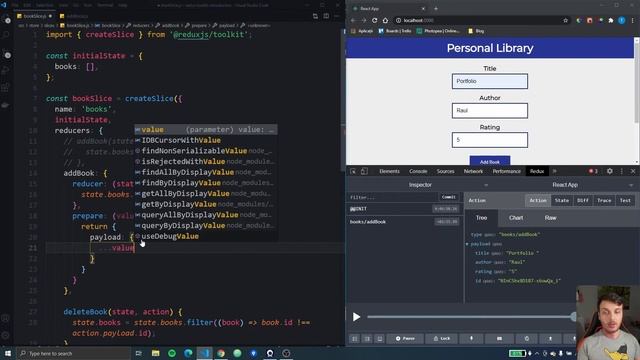This screenshot has width=640, height=360.
Task: Select the DevTools inspect element picker
Action: tap(353, 171)
